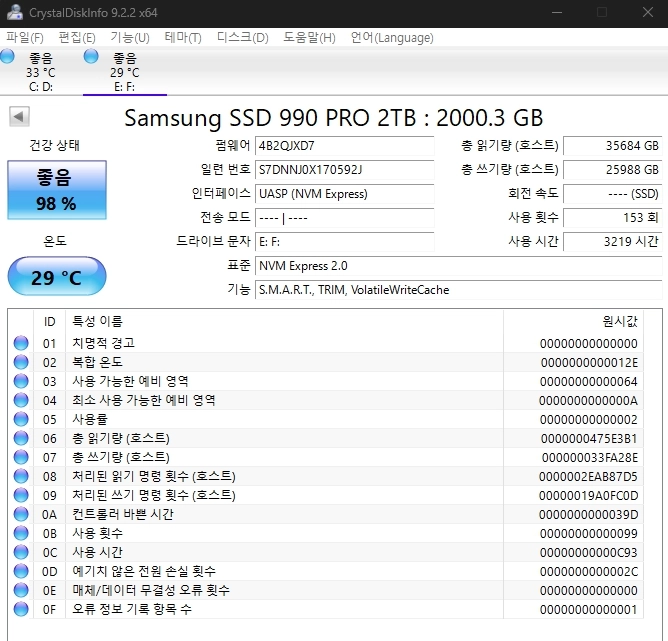Select the 오류 정보 기록 항목 수 name
The image size is (668, 641).
point(132,609)
